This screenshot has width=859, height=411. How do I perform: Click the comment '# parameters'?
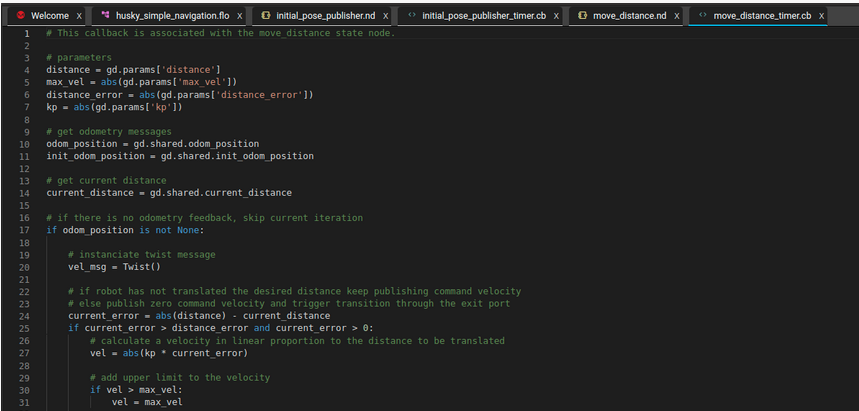[x=79, y=58]
